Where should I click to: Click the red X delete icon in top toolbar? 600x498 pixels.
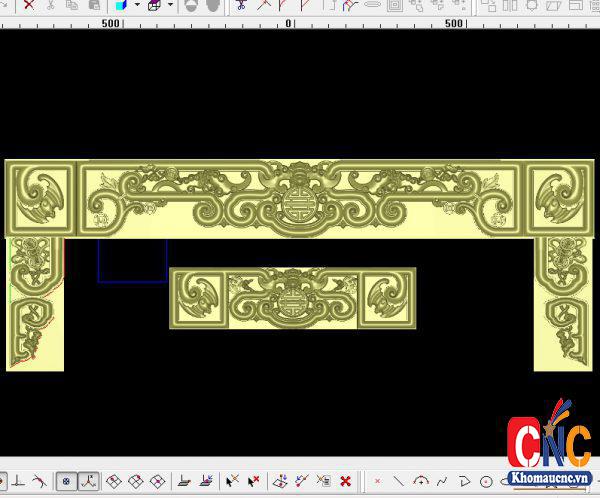click(29, 5)
